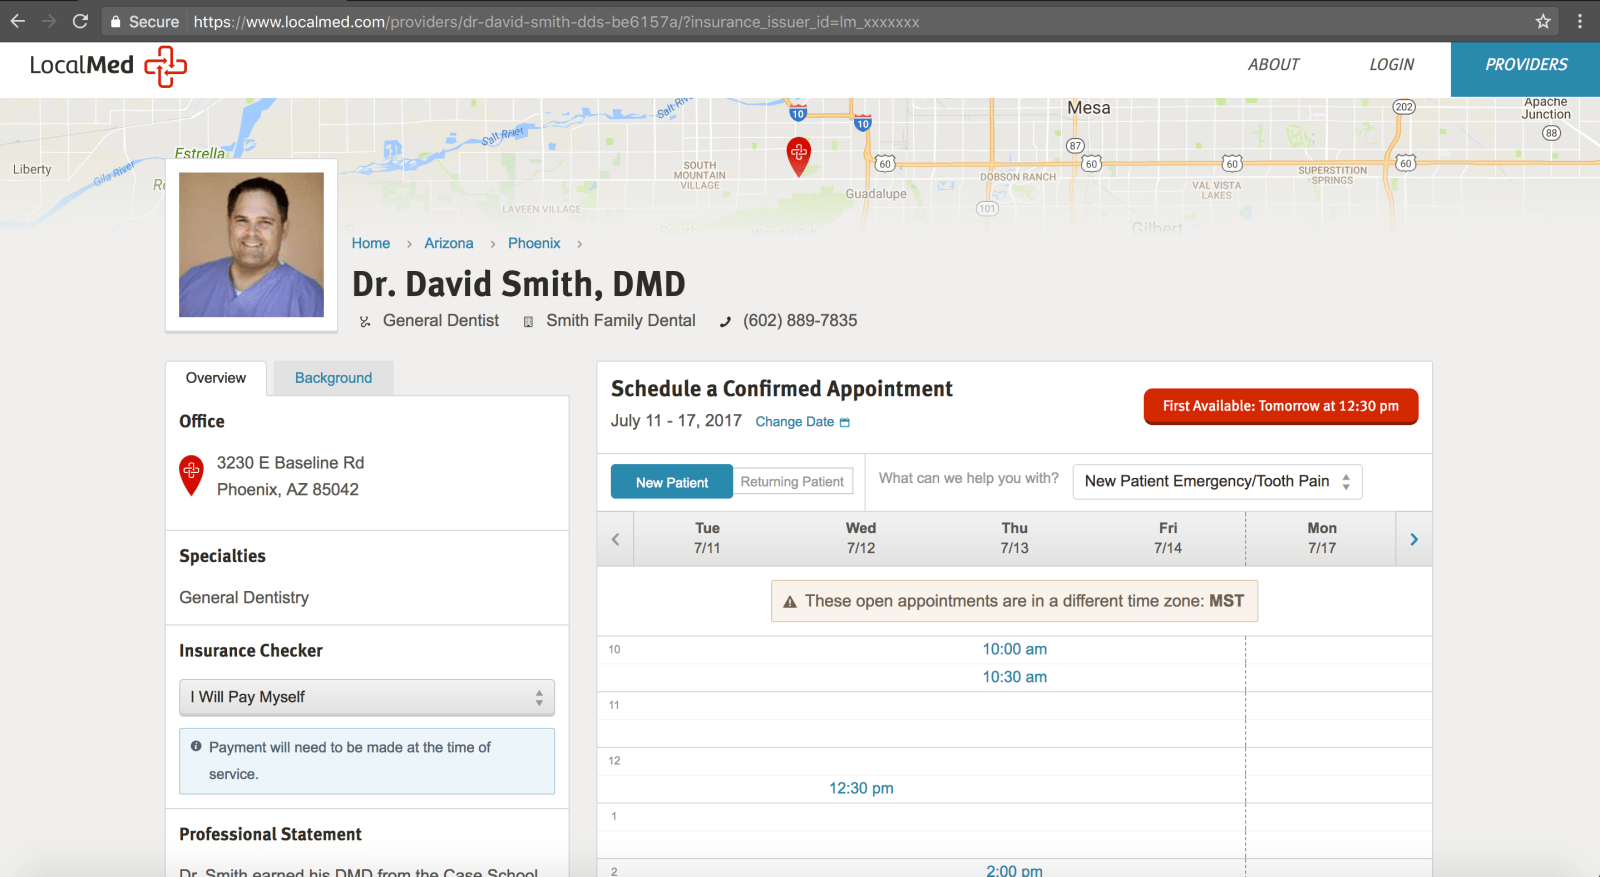The width and height of the screenshot is (1600, 877).
Task: Click the browser forward arrow
Action: [x=49, y=21]
